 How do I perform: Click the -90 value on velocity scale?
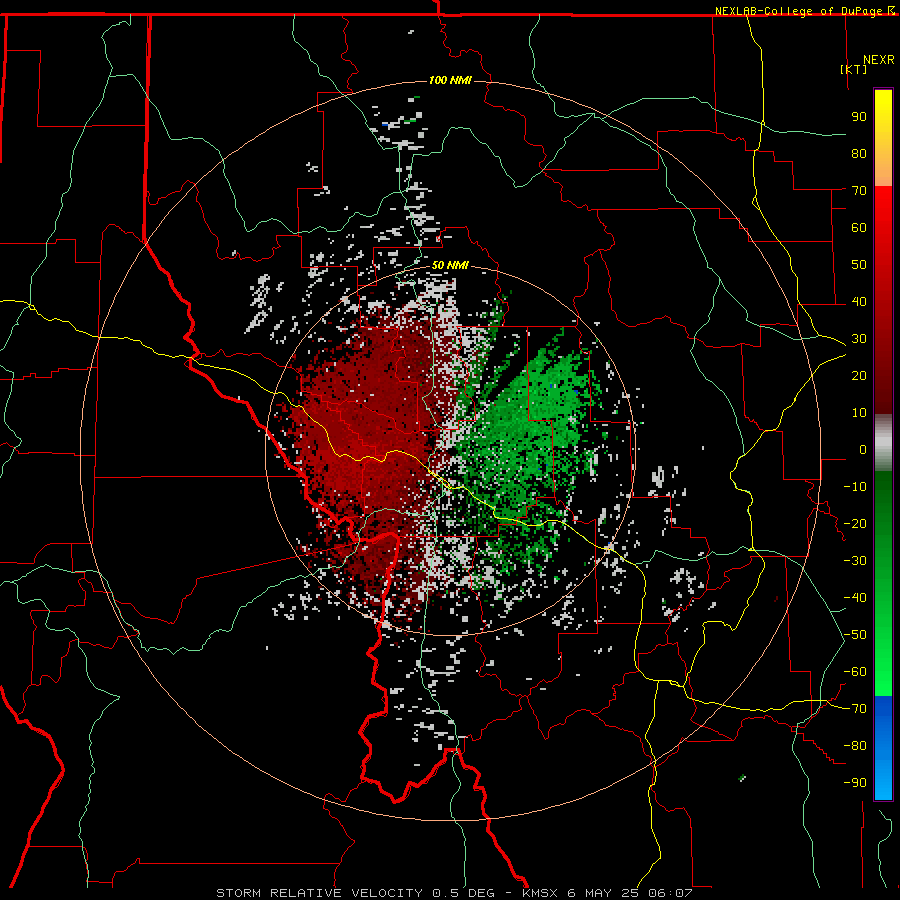[x=855, y=783]
